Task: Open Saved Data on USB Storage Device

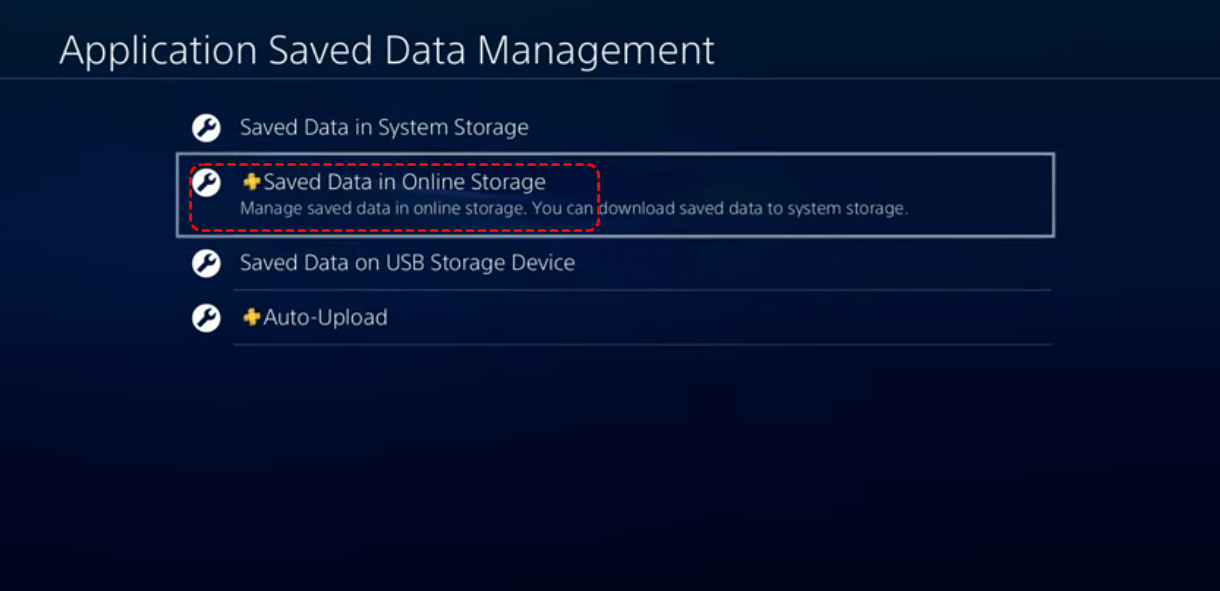Action: pyautogui.click(x=407, y=263)
